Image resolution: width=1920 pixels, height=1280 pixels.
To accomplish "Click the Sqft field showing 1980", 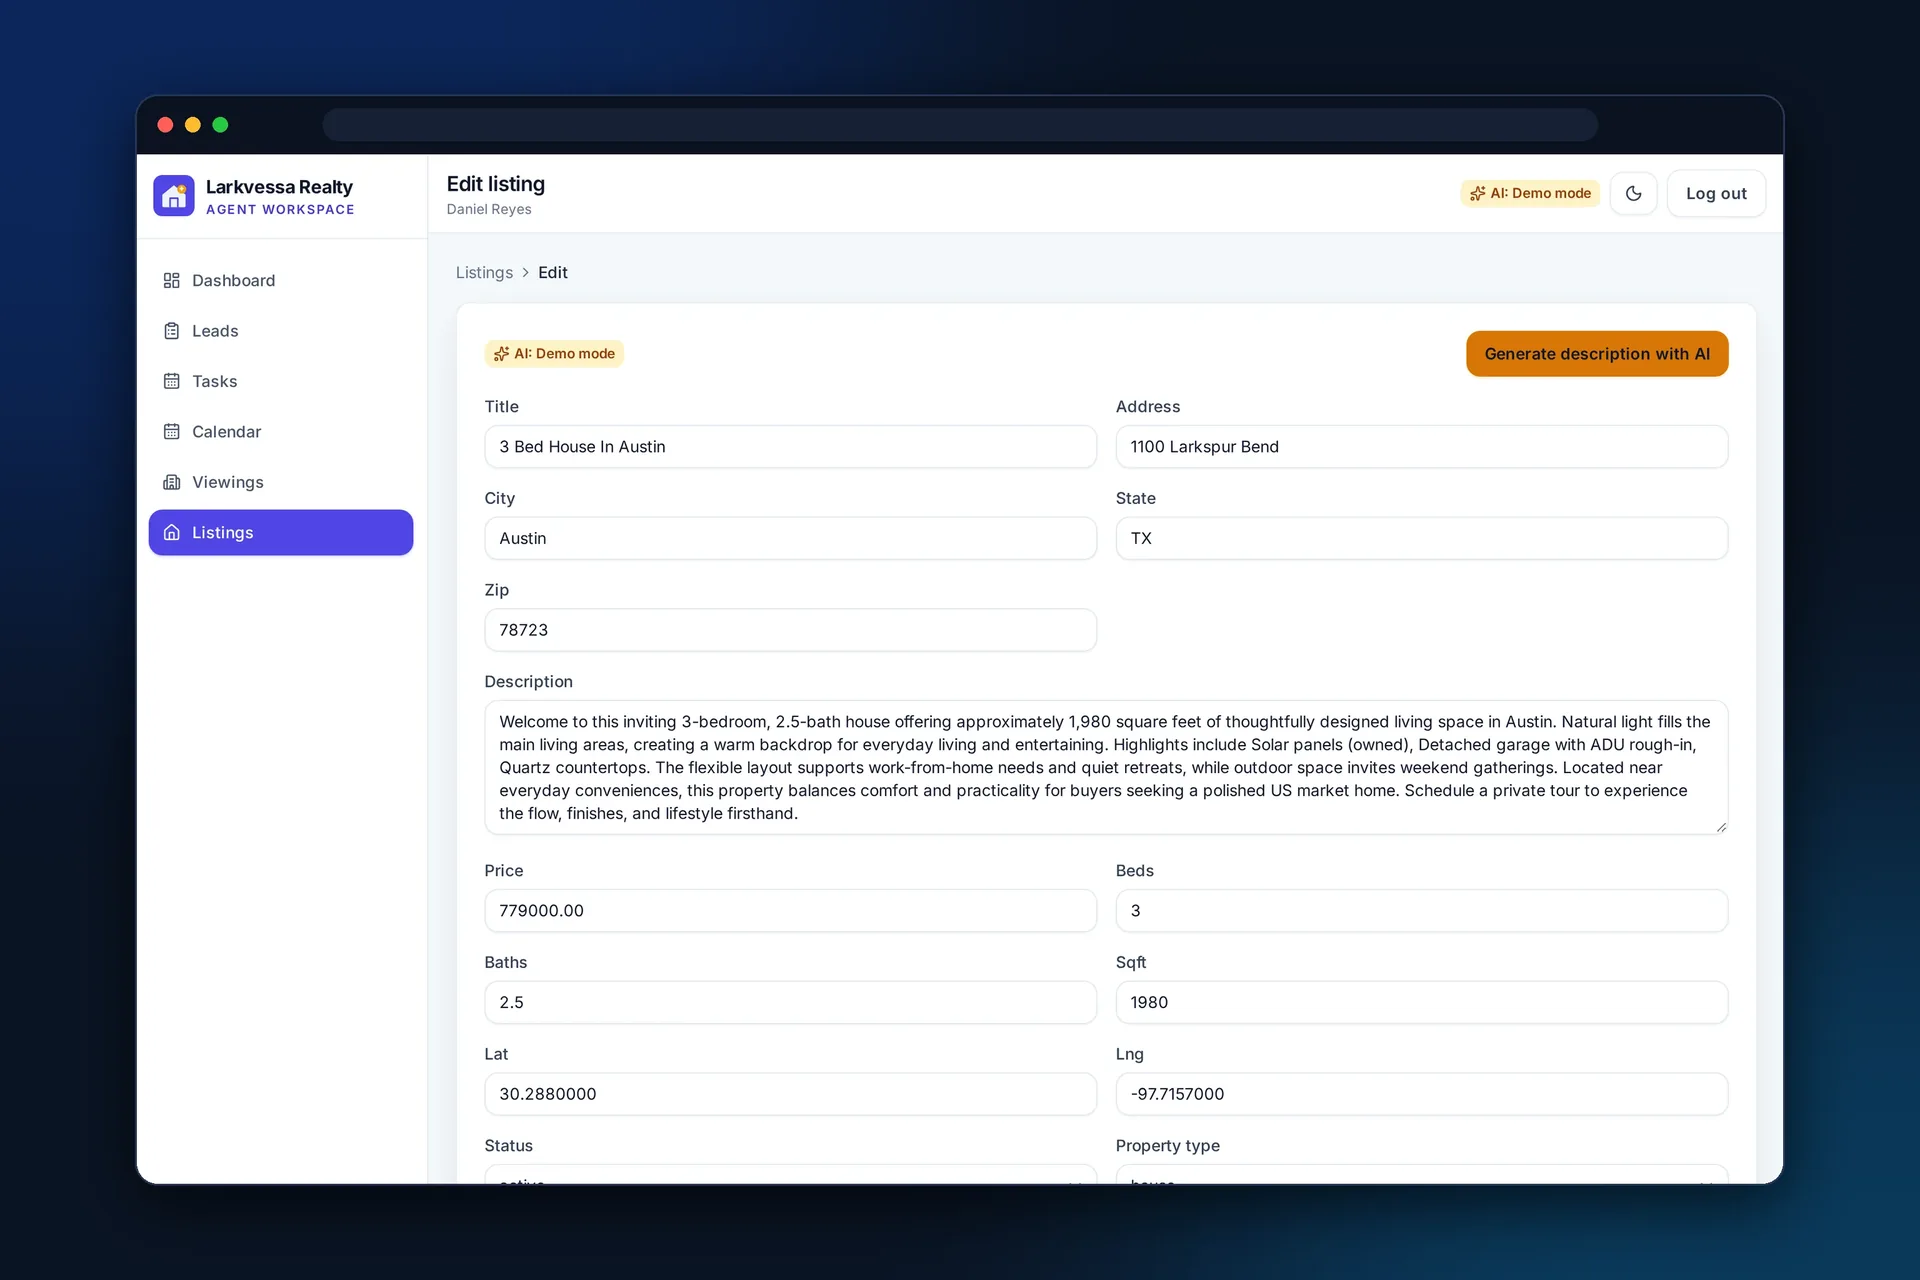I will tap(1421, 1003).
